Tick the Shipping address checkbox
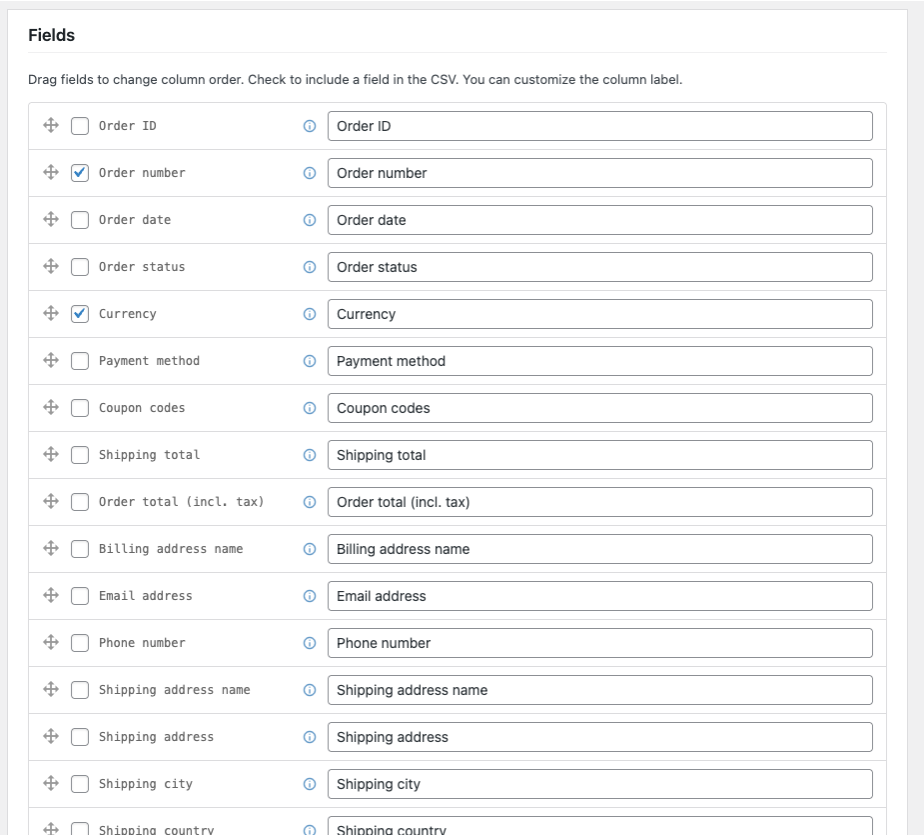Screen dimensions: 924x836 [x=80, y=737]
